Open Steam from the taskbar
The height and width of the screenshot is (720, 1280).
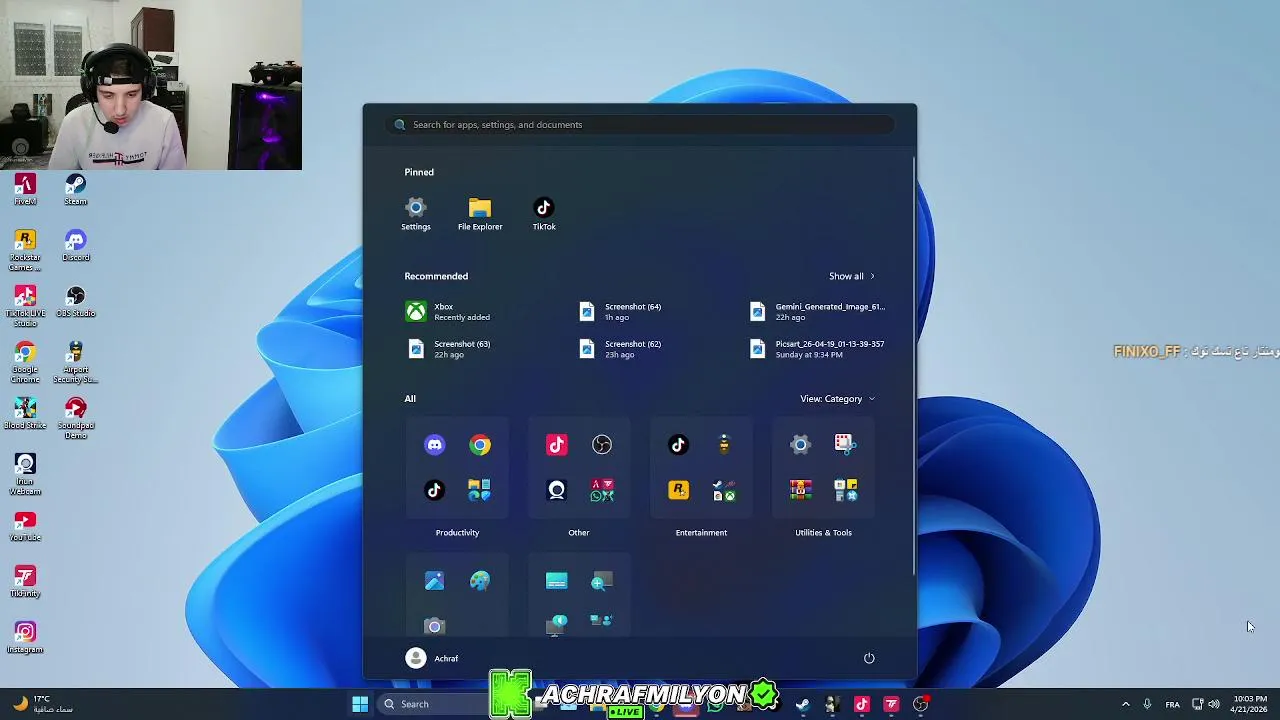(x=802, y=704)
